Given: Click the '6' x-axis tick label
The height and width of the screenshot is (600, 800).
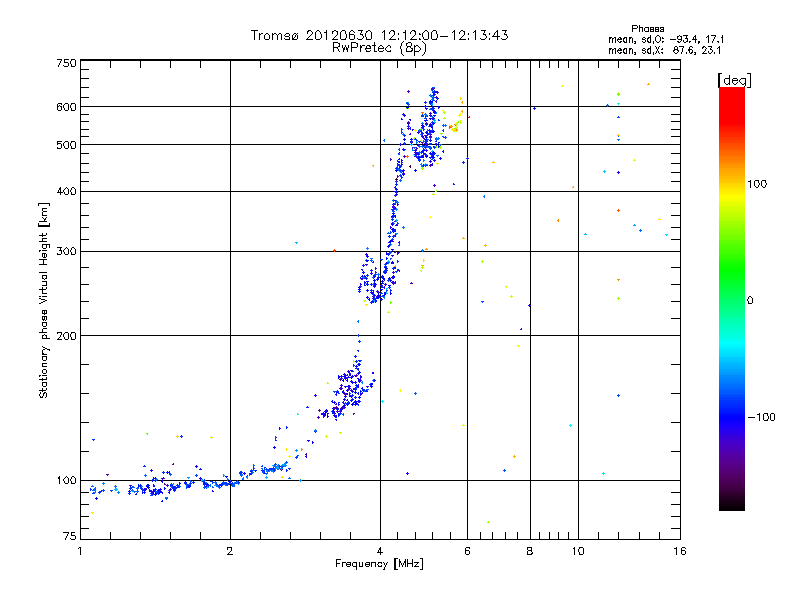Looking at the screenshot, I should click(467, 551).
